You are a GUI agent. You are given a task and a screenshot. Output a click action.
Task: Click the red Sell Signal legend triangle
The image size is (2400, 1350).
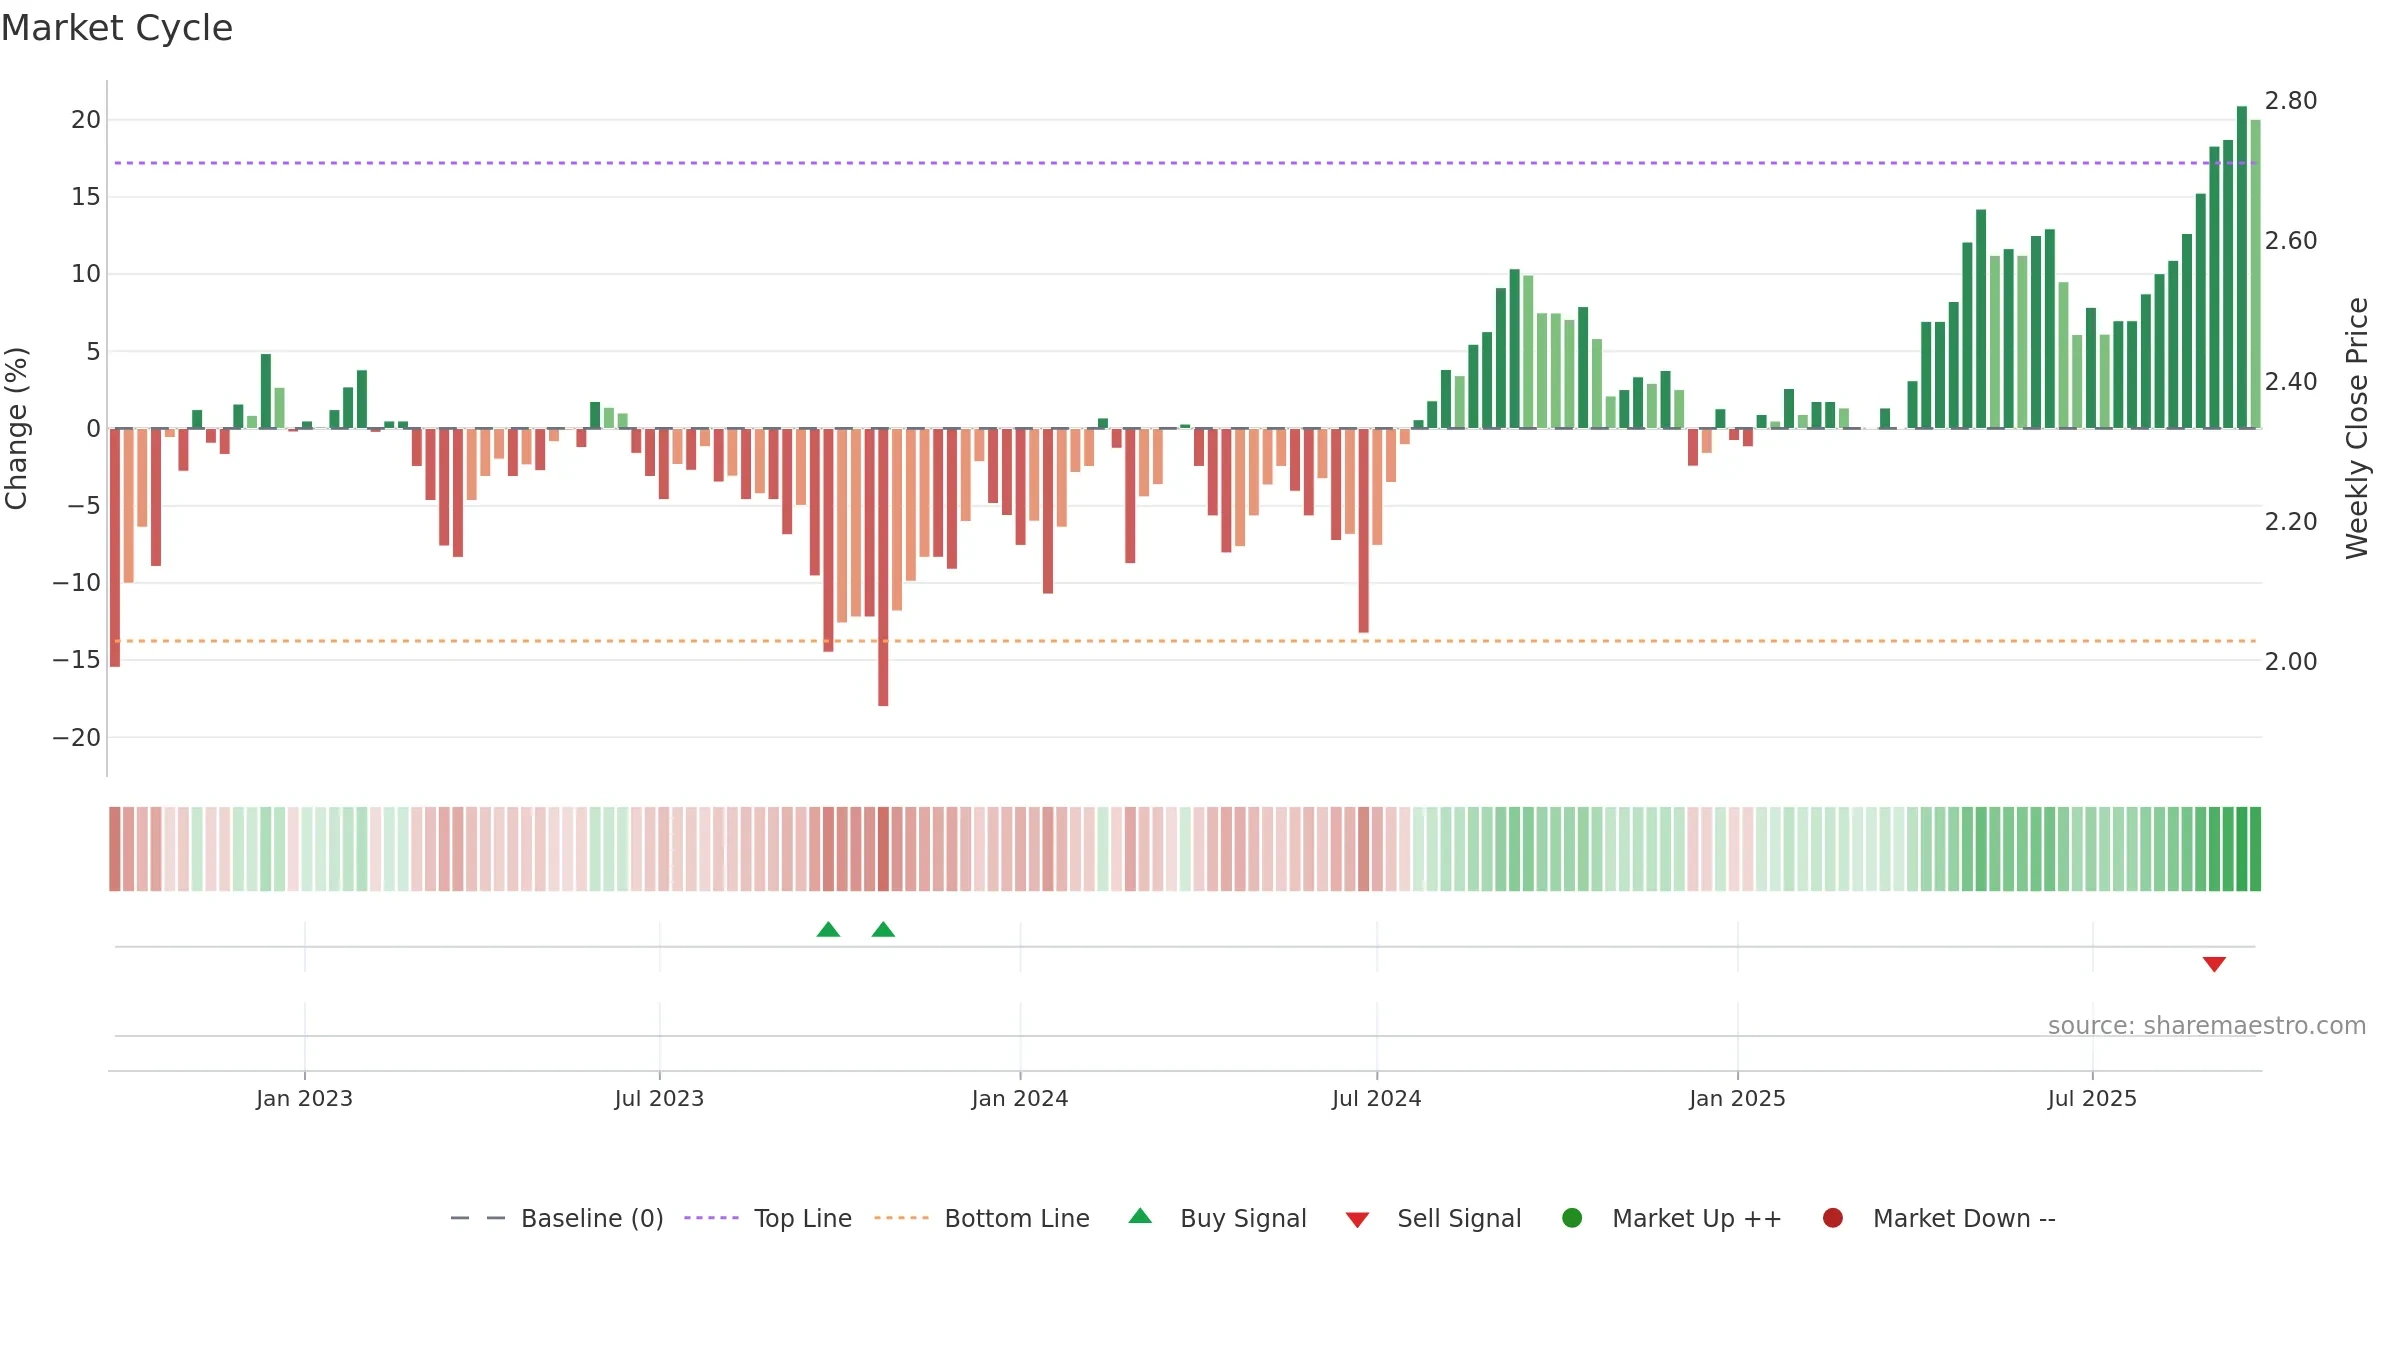(1357, 1220)
